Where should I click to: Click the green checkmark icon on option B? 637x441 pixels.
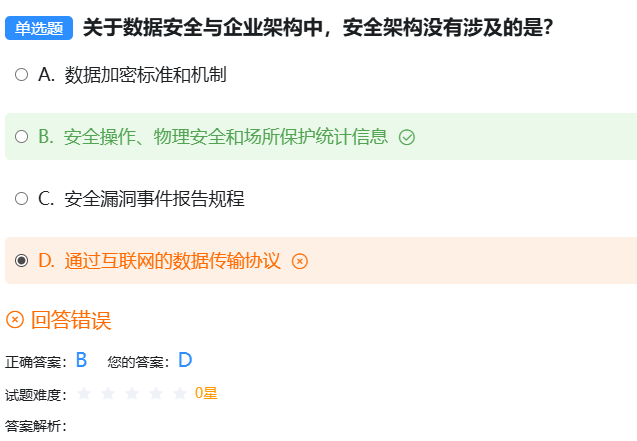406,138
